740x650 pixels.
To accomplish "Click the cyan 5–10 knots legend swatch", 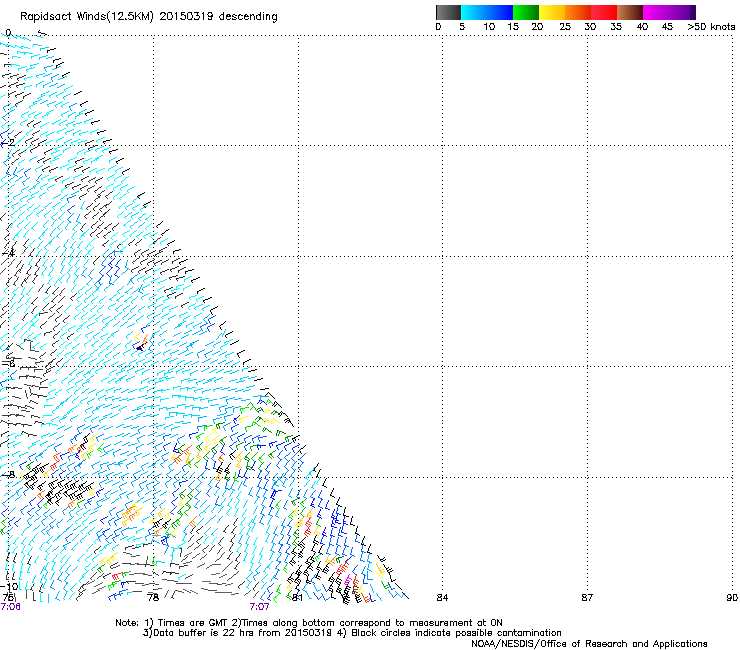I will coord(474,12).
